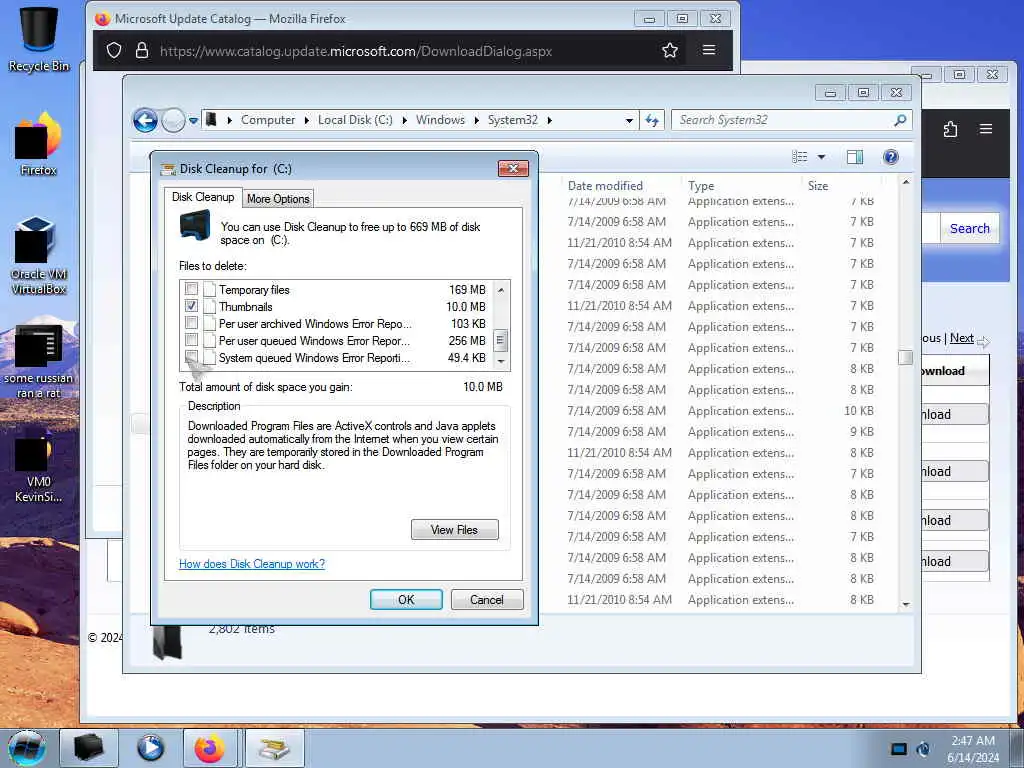Image resolution: width=1024 pixels, height=768 pixels.
Task: Open Firefox tracking protection shield icon
Action: 114,50
